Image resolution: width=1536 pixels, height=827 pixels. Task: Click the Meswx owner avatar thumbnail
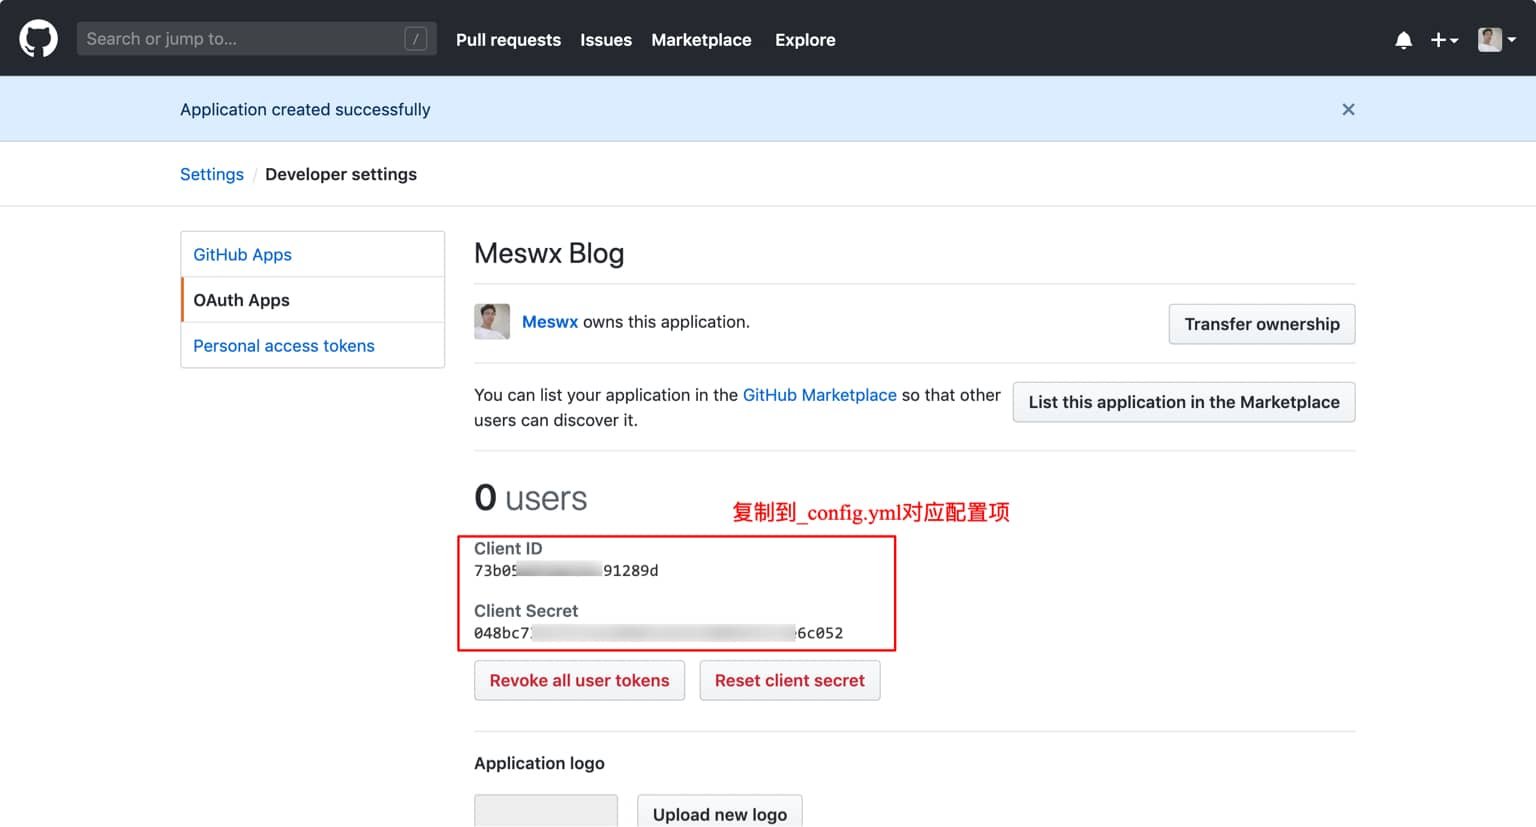[x=492, y=322]
